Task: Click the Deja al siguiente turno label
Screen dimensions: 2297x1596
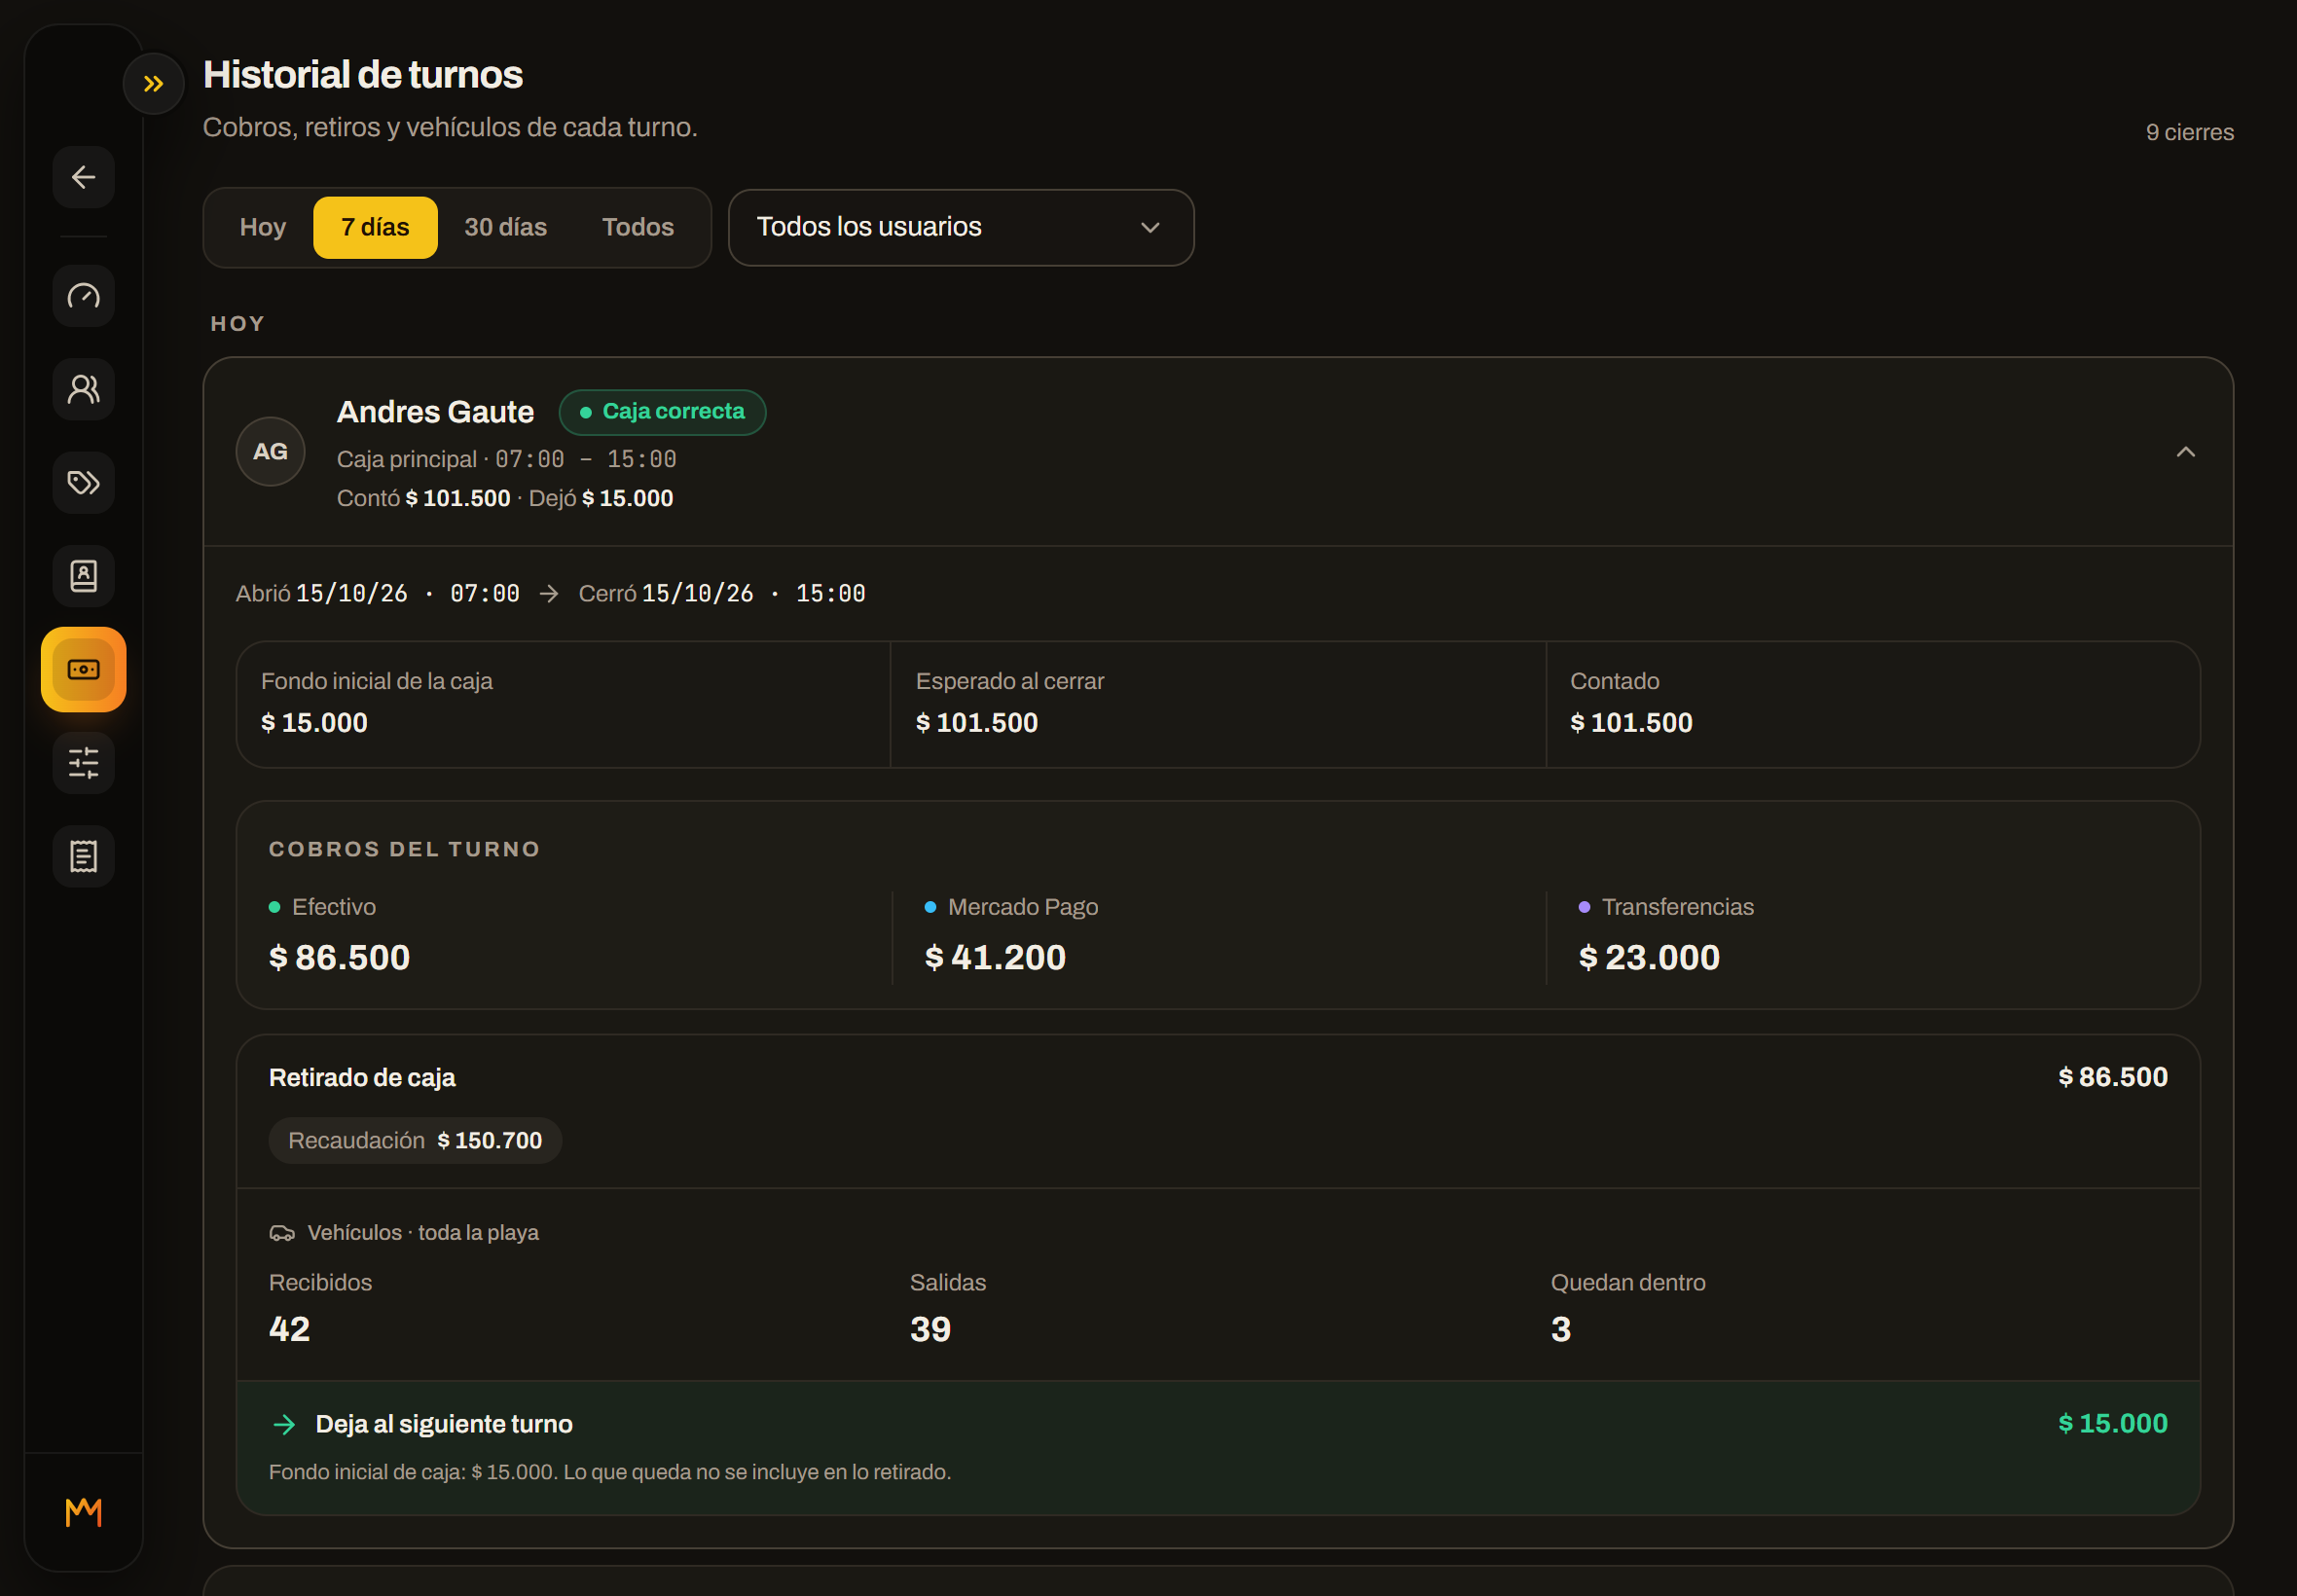Action: pos(444,1424)
